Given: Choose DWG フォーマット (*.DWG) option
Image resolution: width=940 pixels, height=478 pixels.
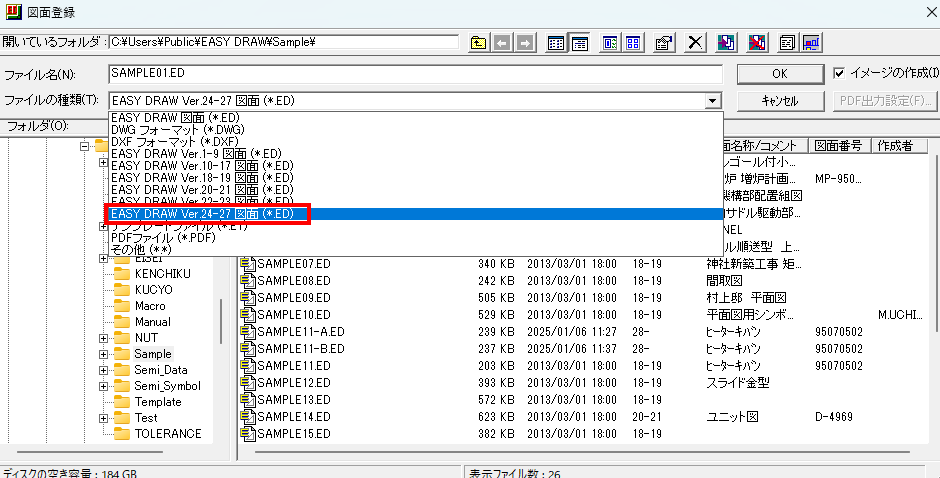Looking at the screenshot, I should click(x=415, y=130).
